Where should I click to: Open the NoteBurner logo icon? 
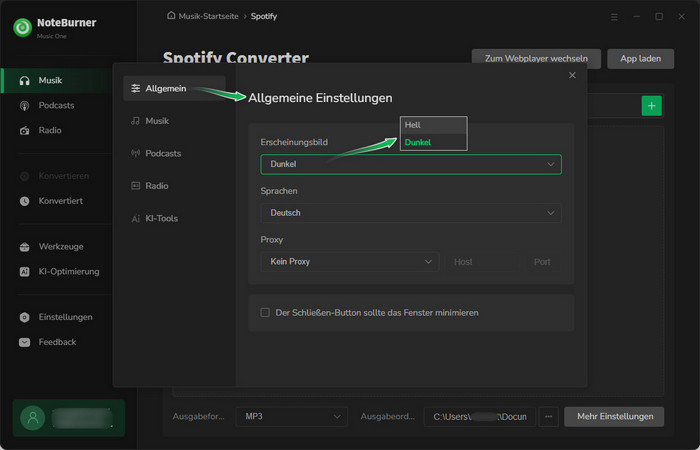(x=22, y=28)
